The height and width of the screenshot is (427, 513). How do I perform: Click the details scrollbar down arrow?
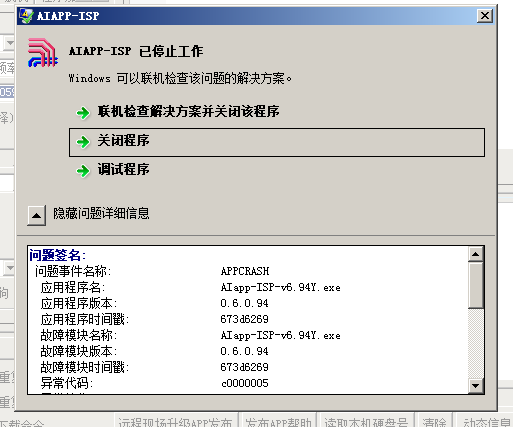(x=476, y=386)
